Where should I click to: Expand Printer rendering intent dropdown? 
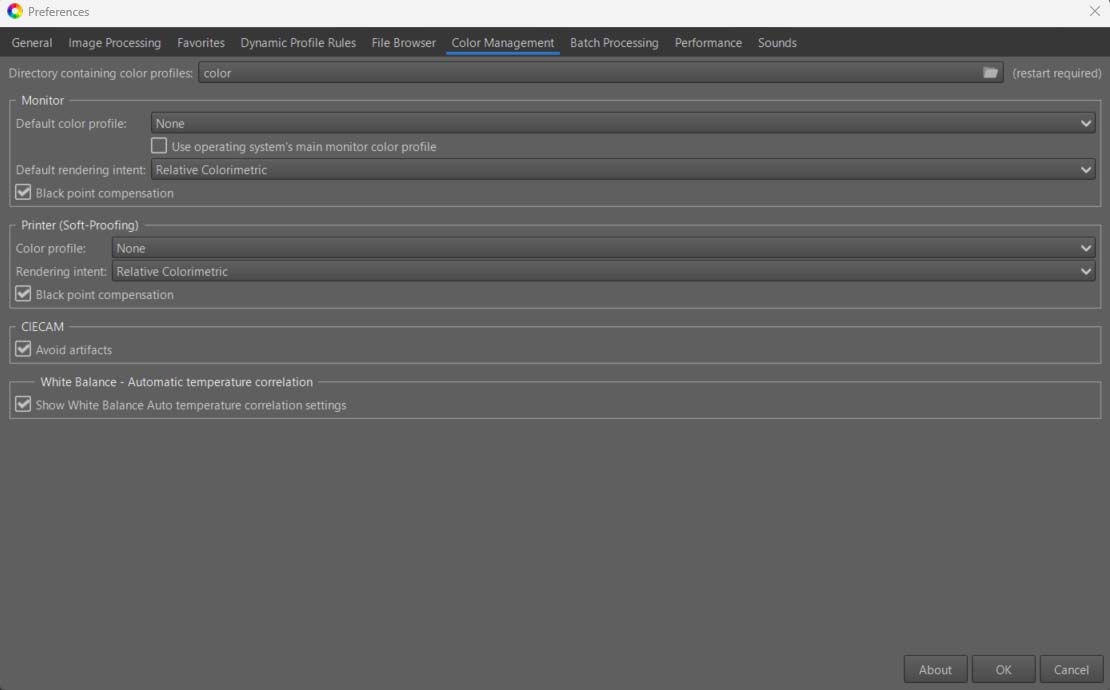click(603, 272)
